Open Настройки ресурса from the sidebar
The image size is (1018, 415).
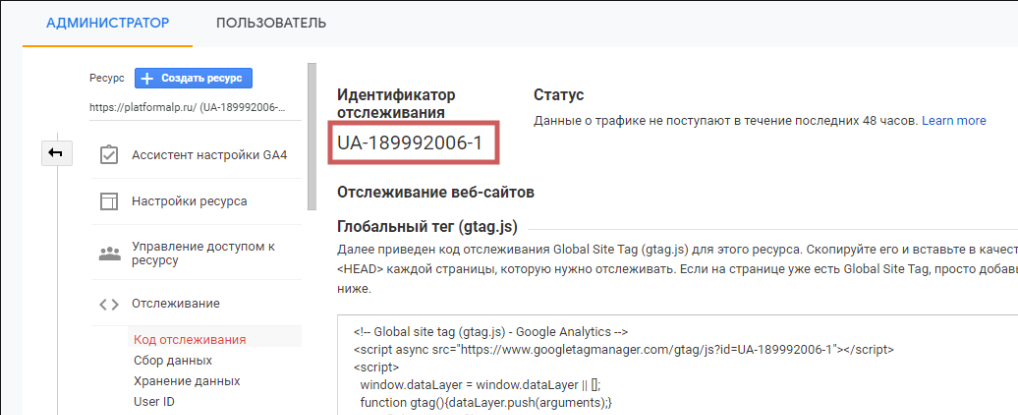(x=189, y=201)
